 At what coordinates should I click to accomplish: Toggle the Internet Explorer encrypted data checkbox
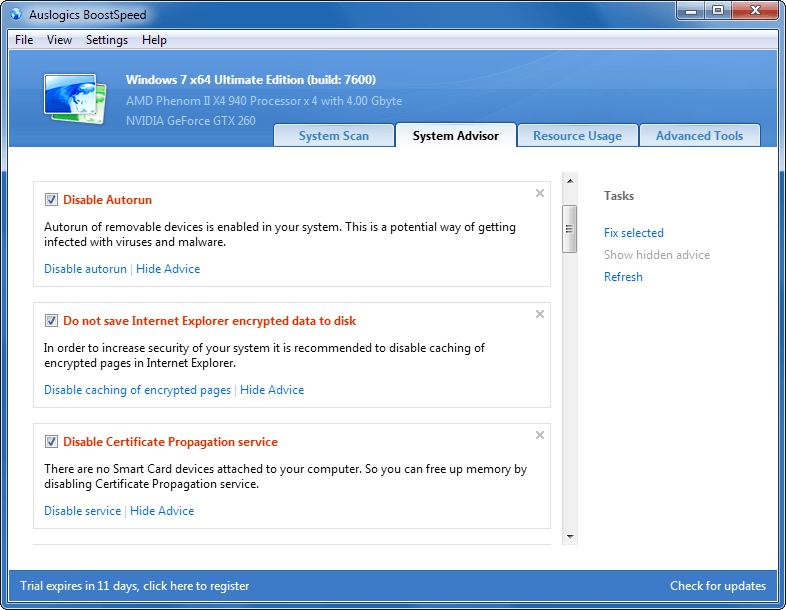click(51, 321)
